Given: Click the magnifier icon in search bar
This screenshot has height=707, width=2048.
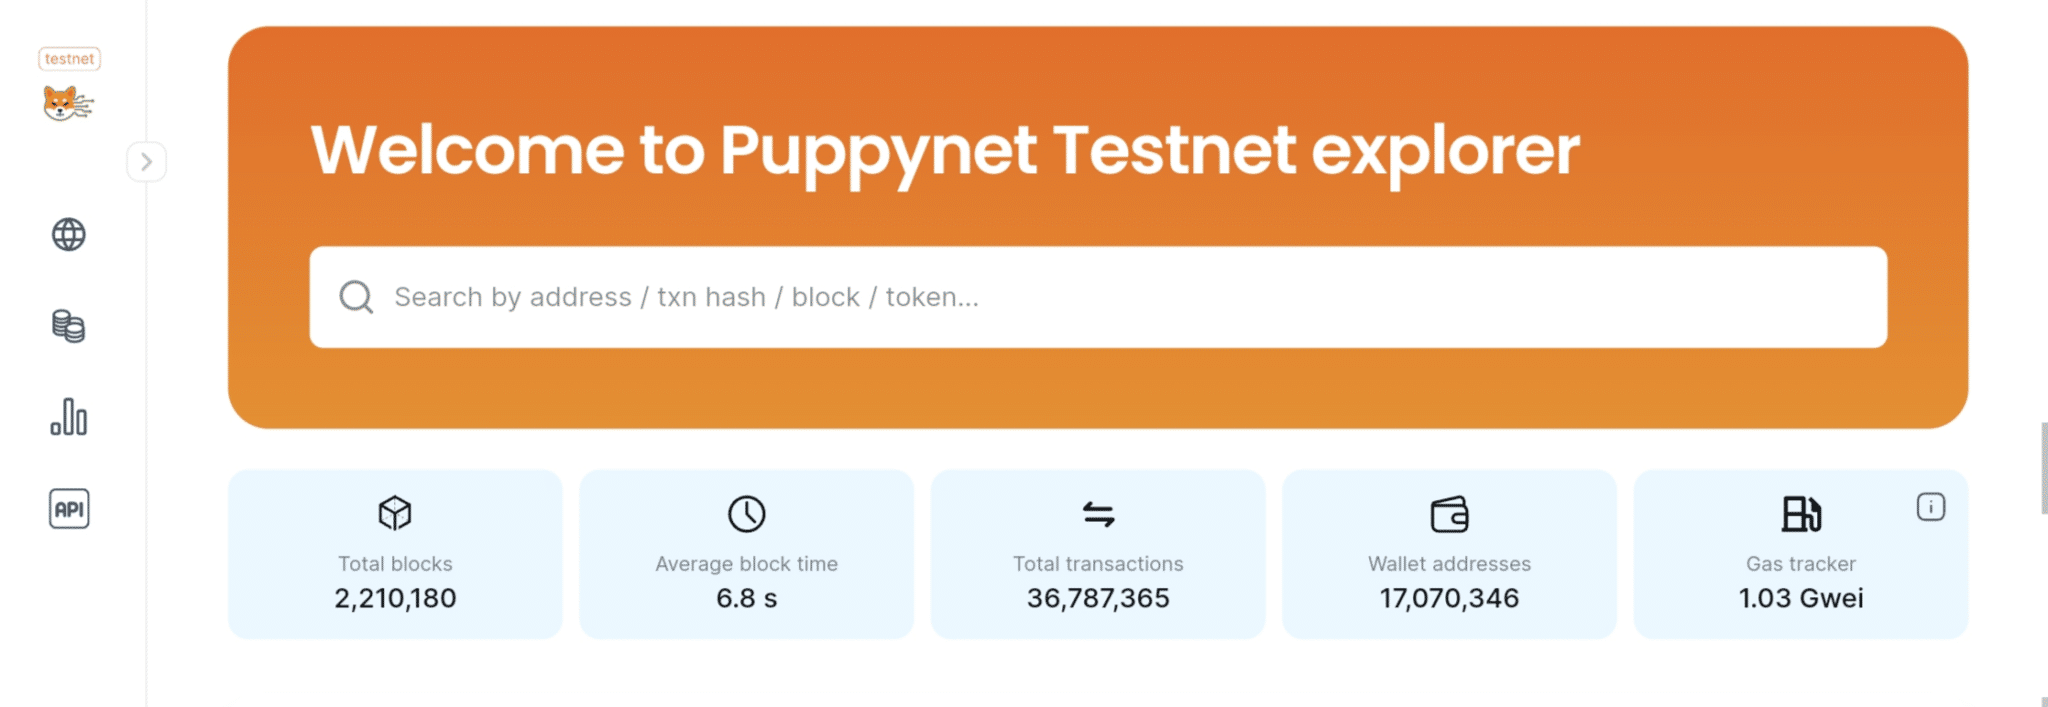Looking at the screenshot, I should pos(356,297).
